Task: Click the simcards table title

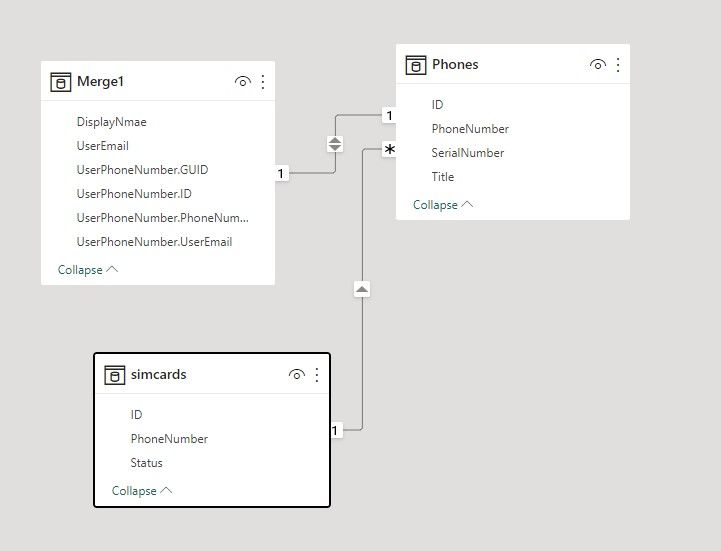Action: tap(159, 374)
